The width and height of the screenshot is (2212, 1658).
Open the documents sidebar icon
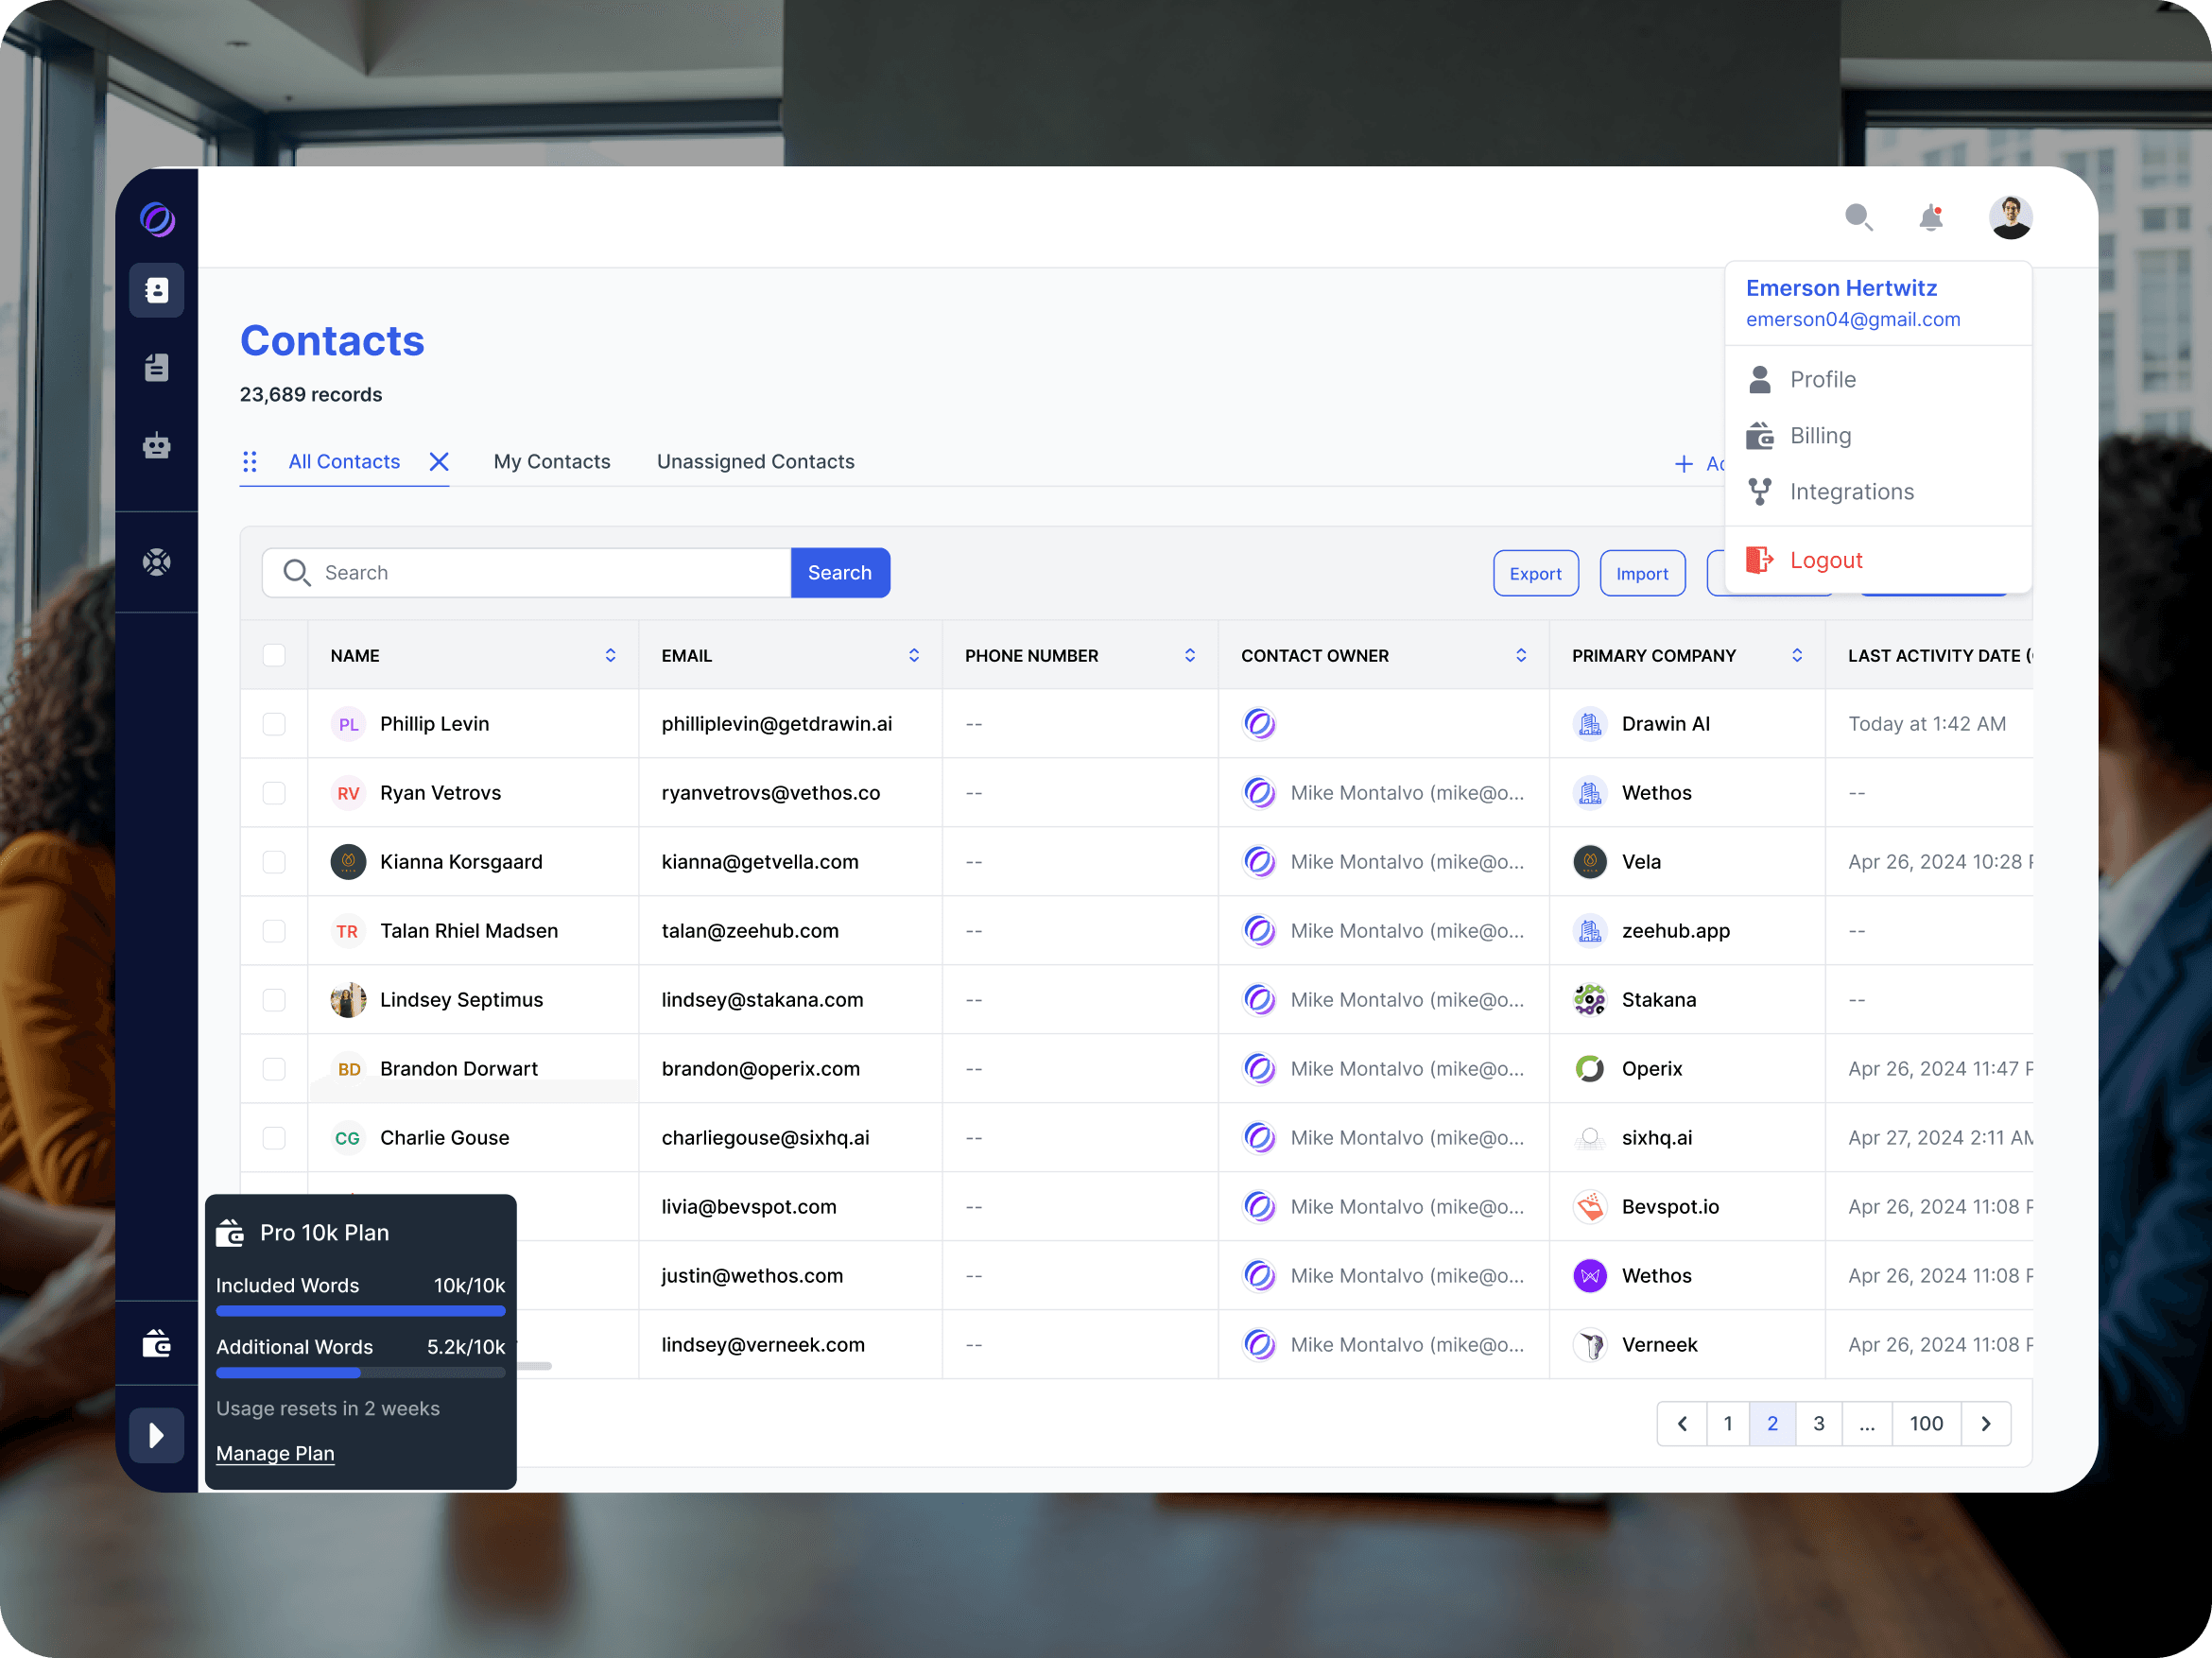click(156, 367)
